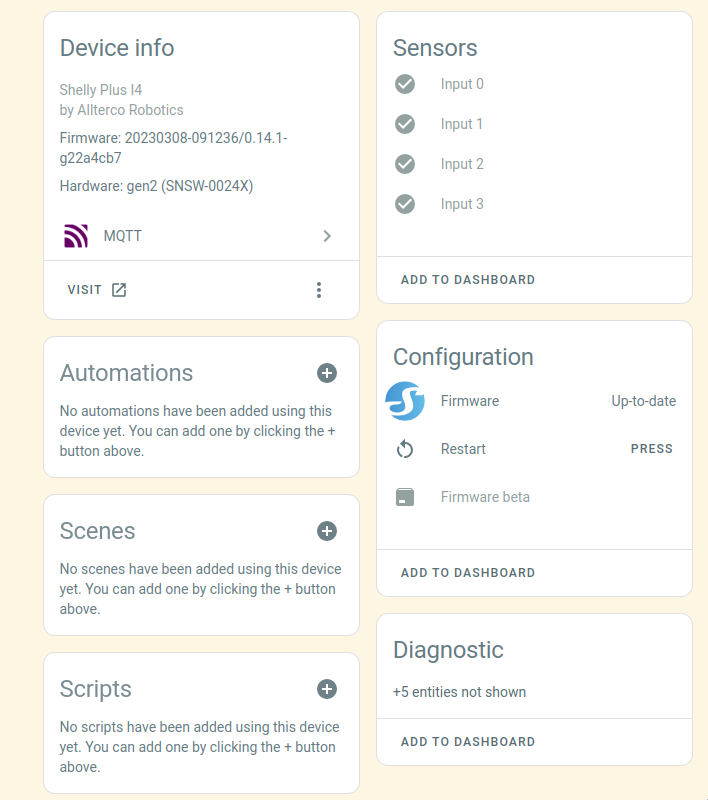The image size is (708, 800).
Task: Click the Up-to-date firmware status
Action: [x=642, y=400]
